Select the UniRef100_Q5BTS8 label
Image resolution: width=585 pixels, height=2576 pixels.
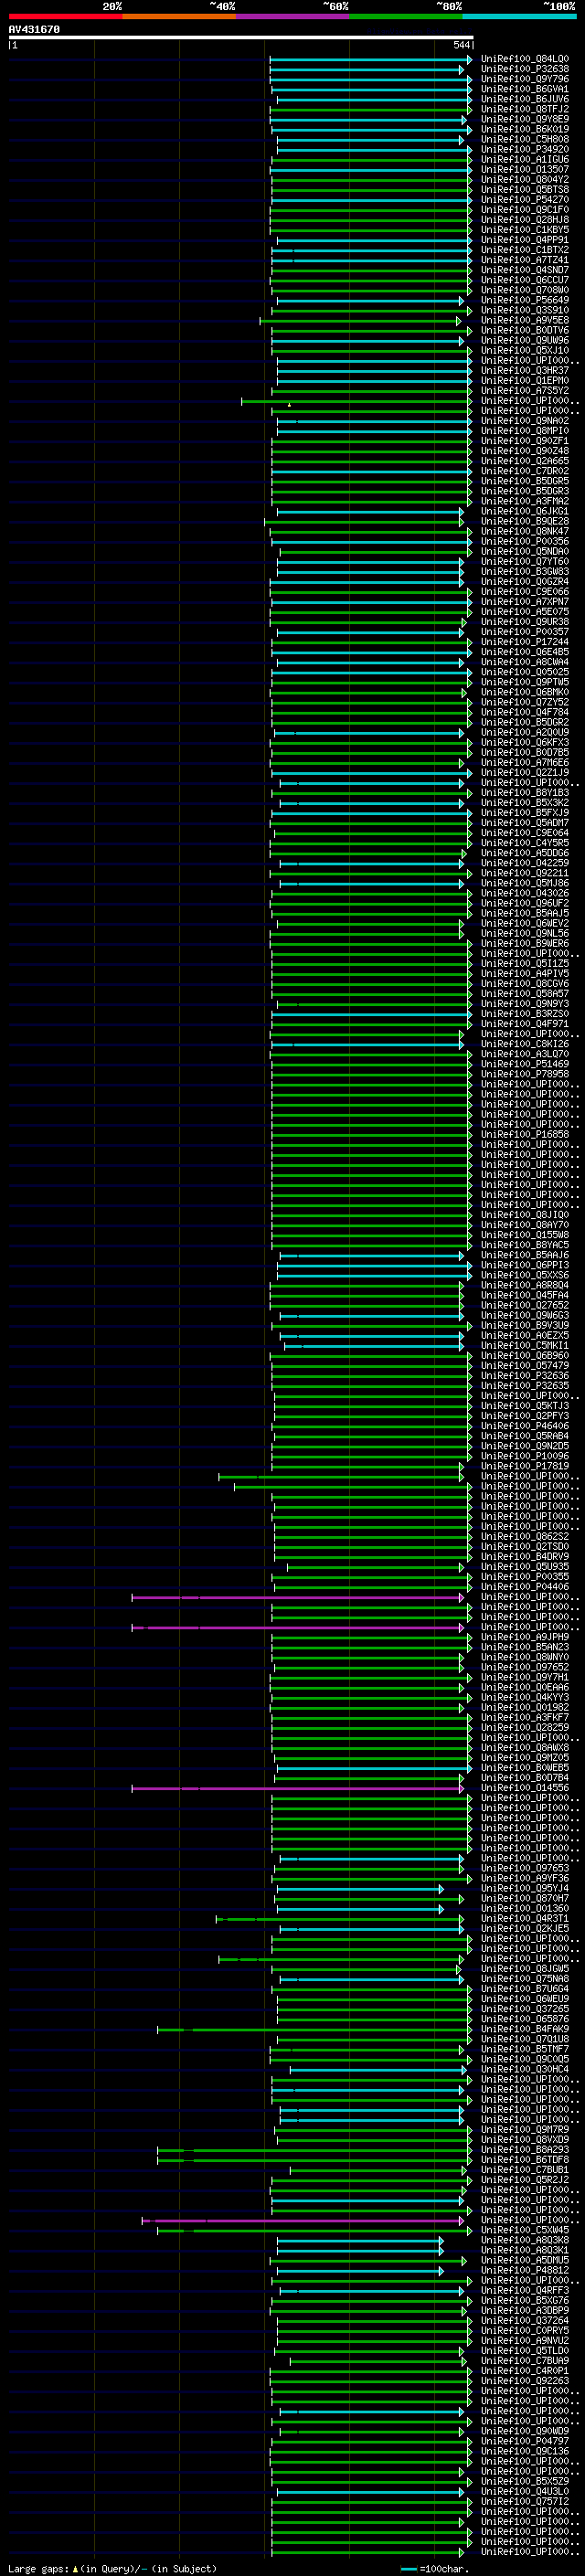(x=524, y=189)
